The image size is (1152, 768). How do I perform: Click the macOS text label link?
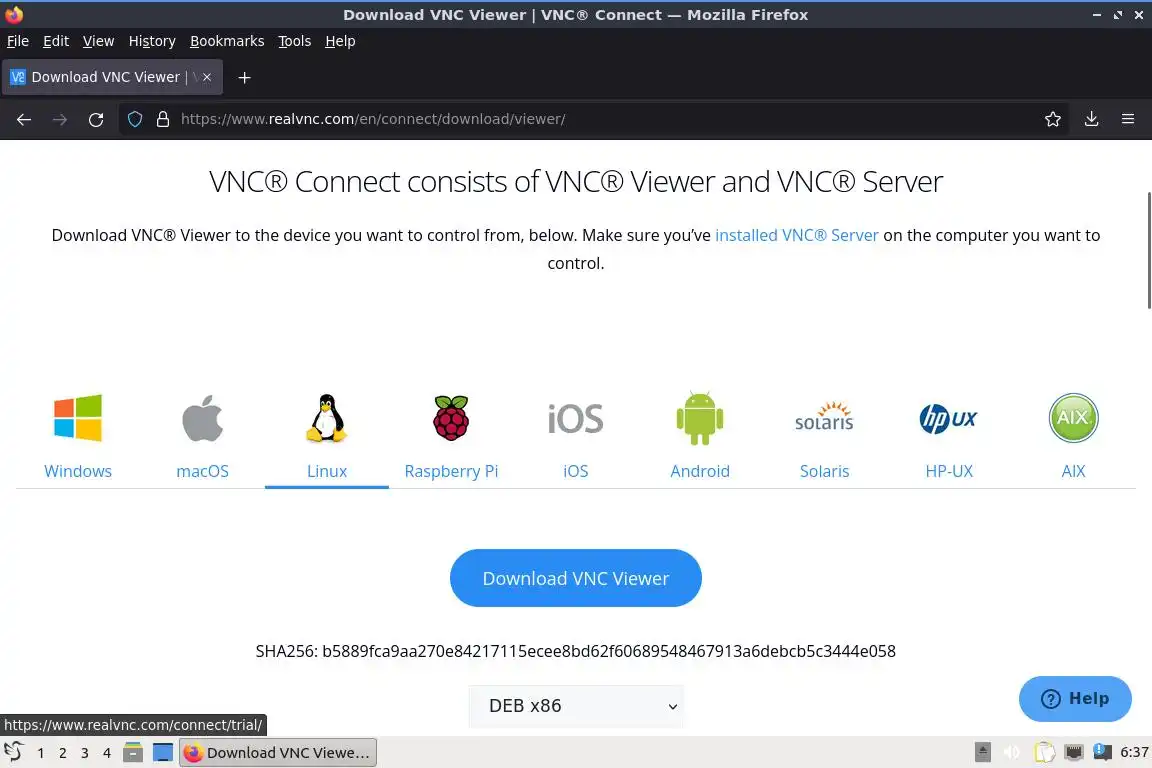[x=203, y=471]
